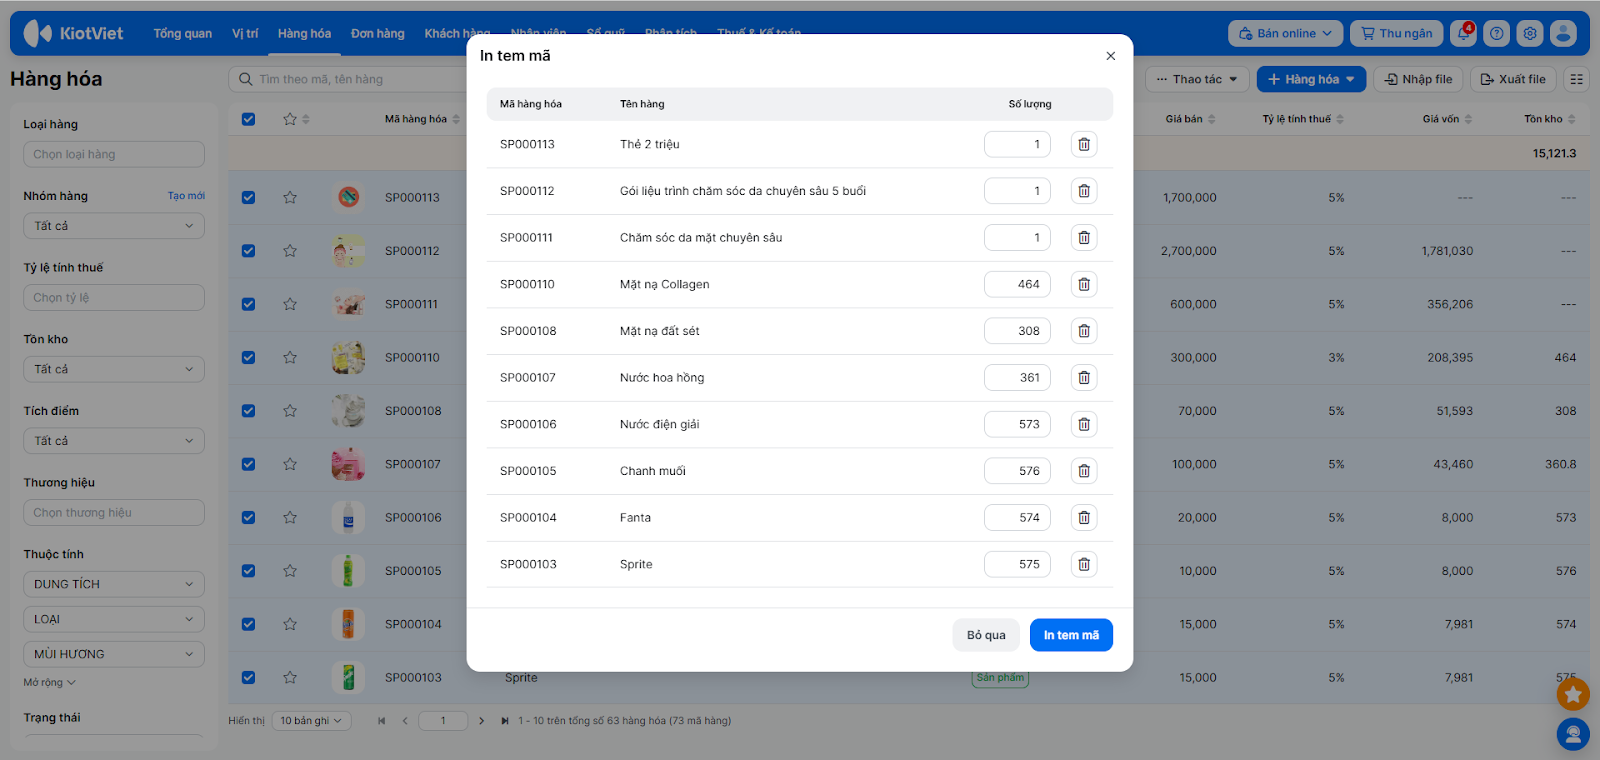Open the Tích điểm filter dropdown
Image resolution: width=1600 pixels, height=760 pixels.
click(x=114, y=441)
